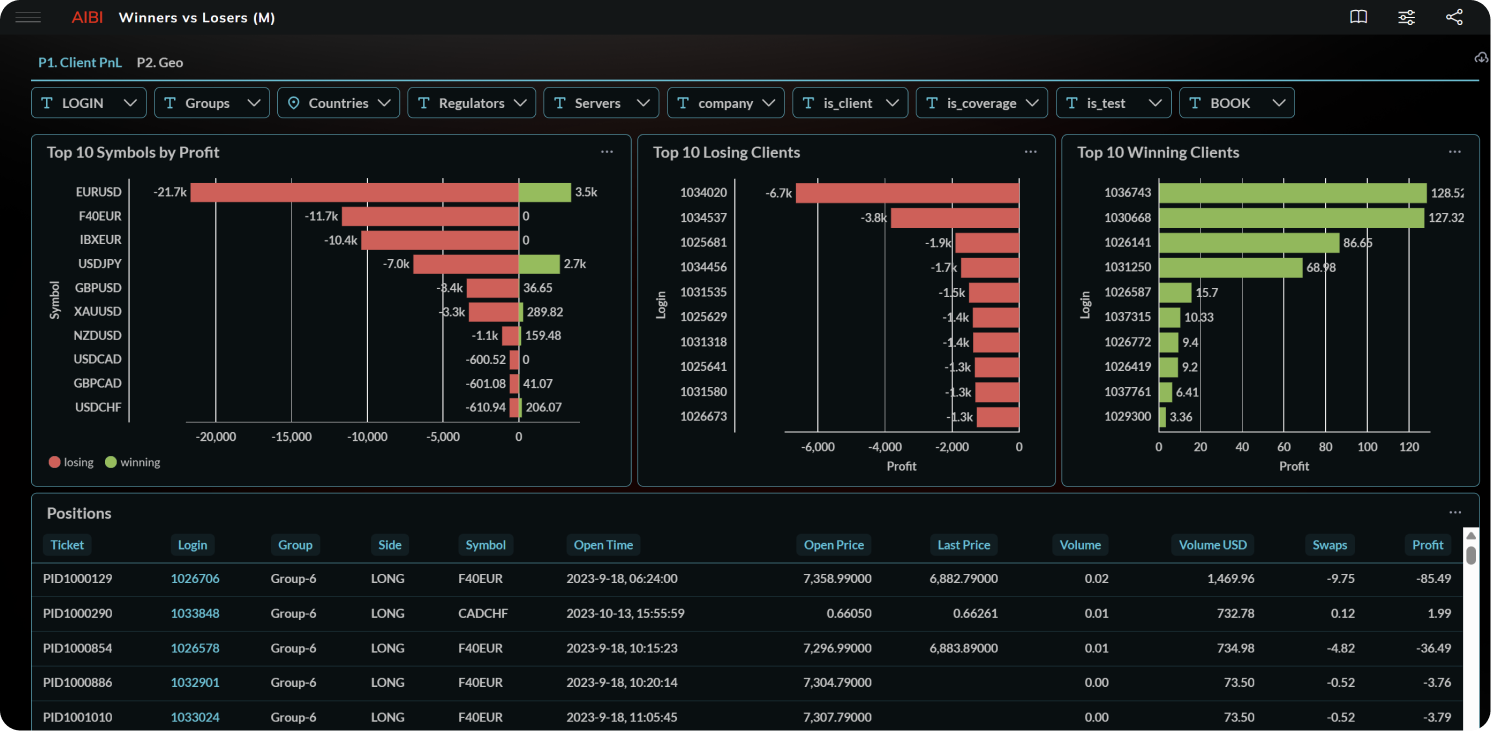Select the green bar for client 1036743
Image resolution: width=1491 pixels, height=731 pixels.
(x=1293, y=193)
